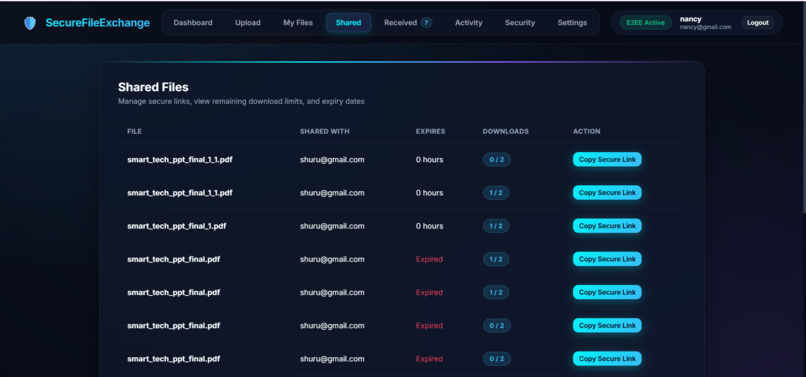This screenshot has width=806, height=377.
Task: Go to the Upload tab
Action: 248,23
